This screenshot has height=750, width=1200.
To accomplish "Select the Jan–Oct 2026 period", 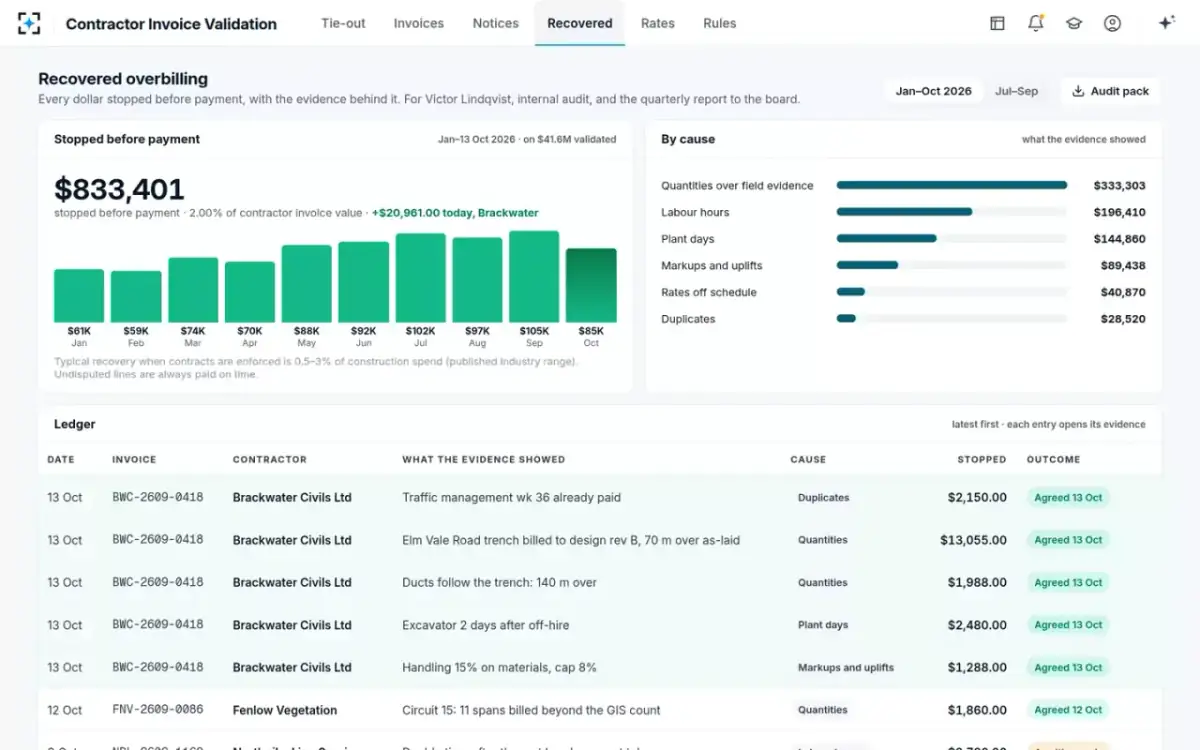I will pos(933,91).
